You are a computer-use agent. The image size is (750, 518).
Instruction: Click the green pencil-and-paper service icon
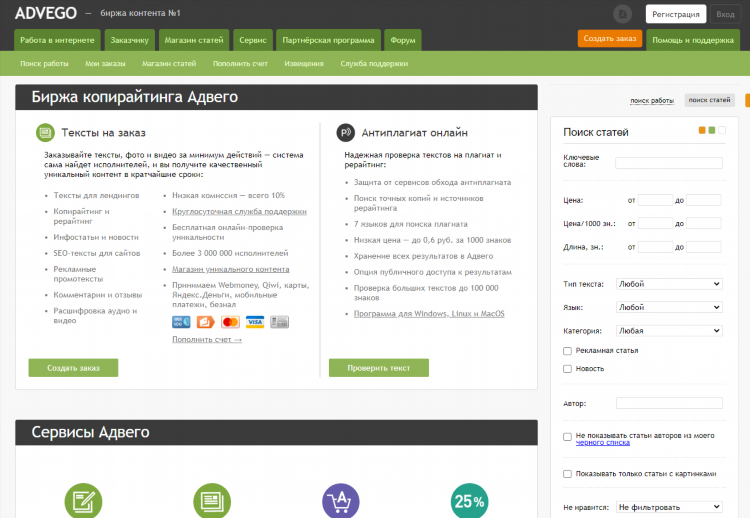(x=83, y=500)
